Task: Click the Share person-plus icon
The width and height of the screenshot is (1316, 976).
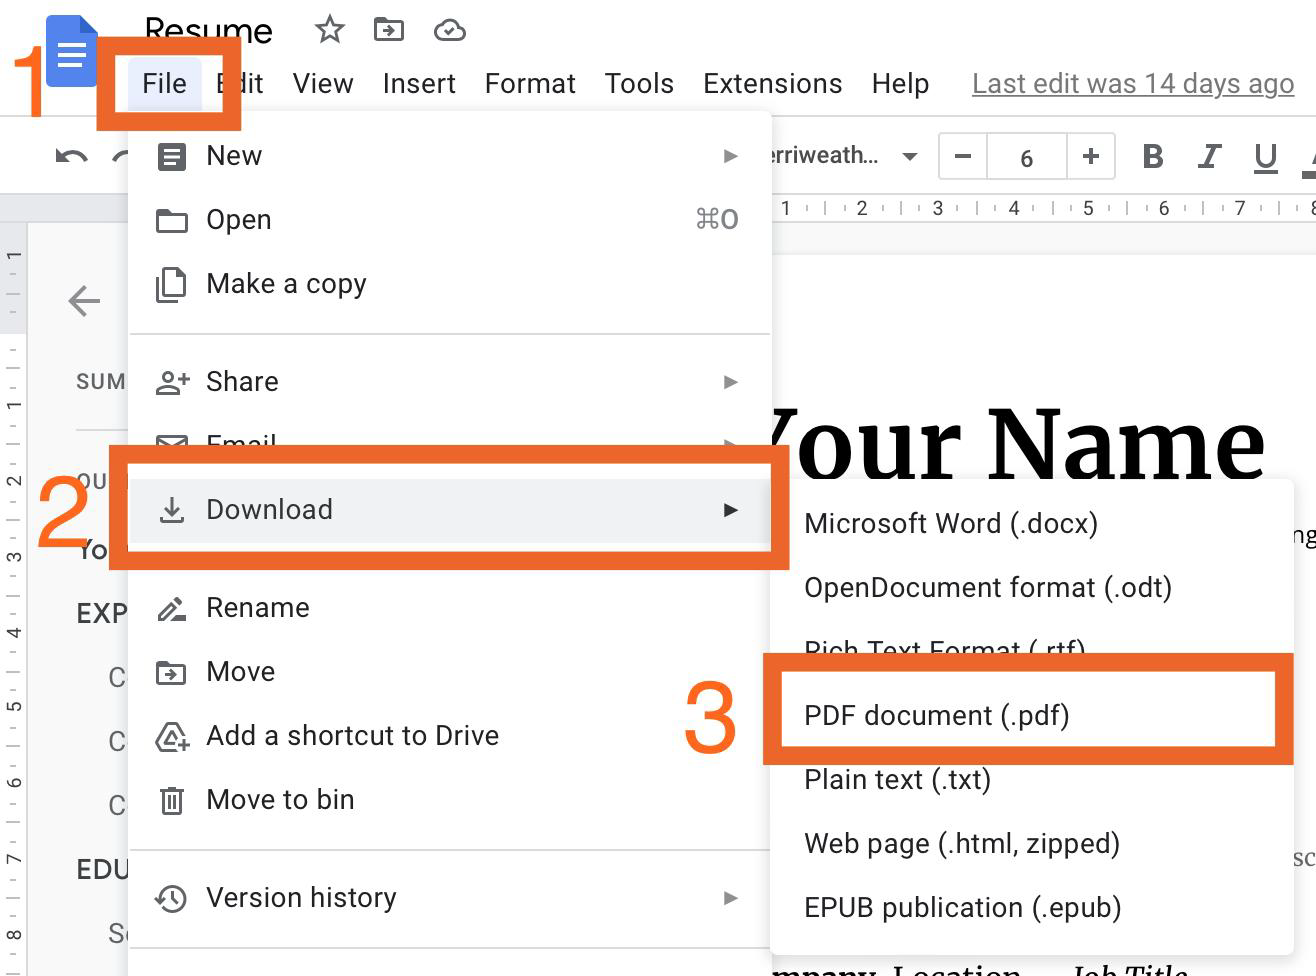Action: point(173,382)
